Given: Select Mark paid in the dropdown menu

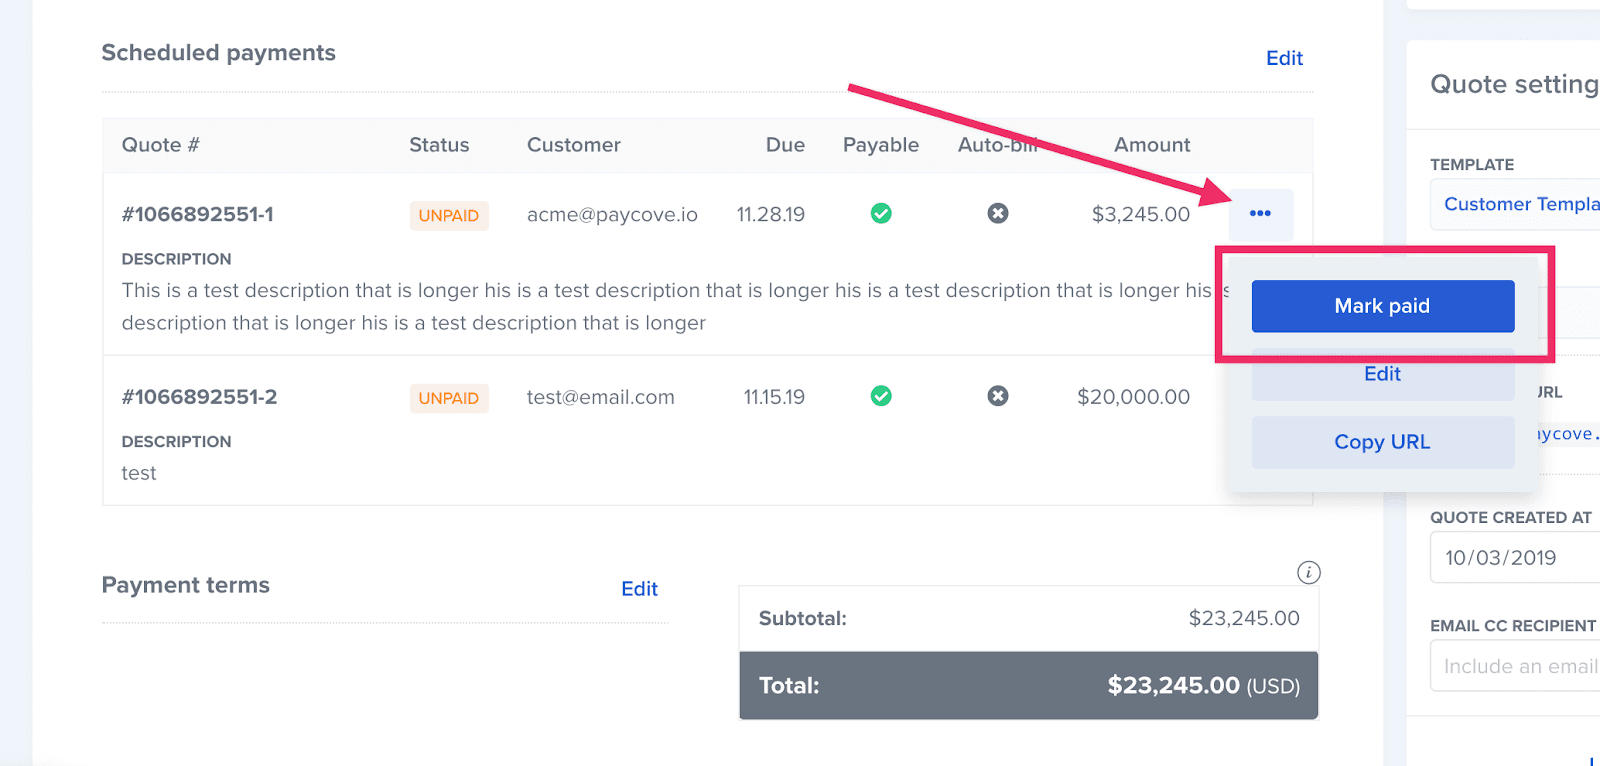Looking at the screenshot, I should pyautogui.click(x=1382, y=306).
